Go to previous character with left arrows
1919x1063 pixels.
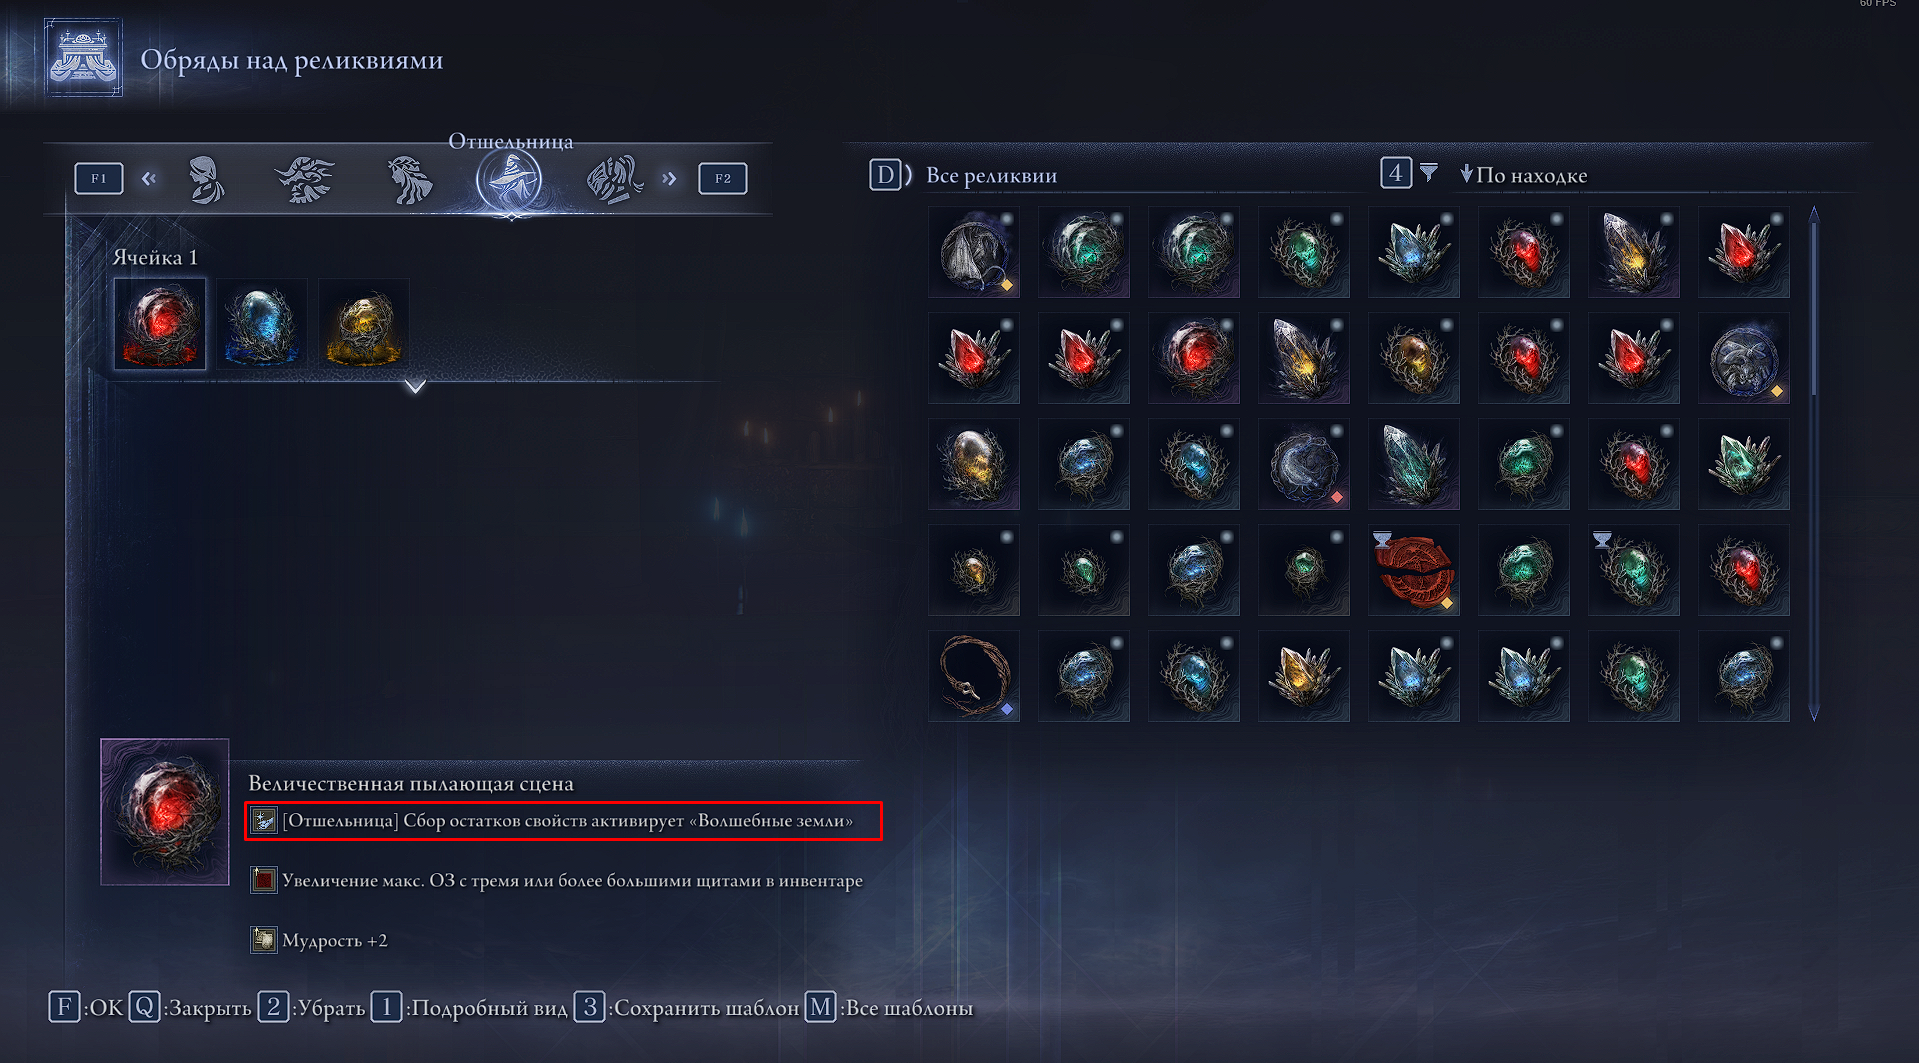(149, 179)
